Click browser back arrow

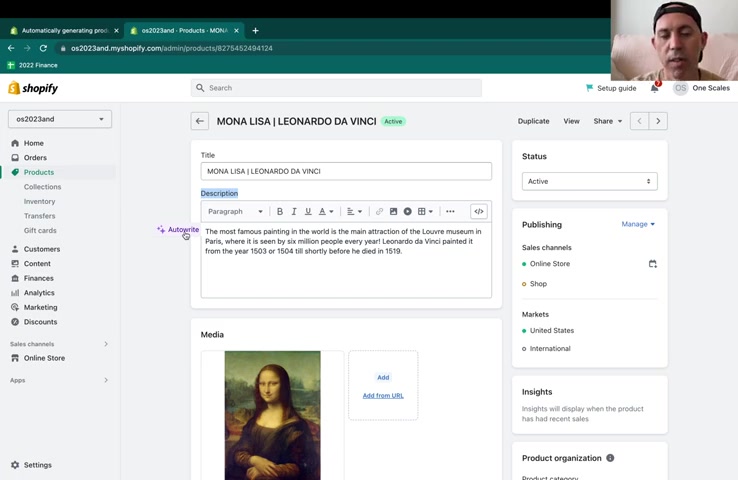[x=11, y=48]
